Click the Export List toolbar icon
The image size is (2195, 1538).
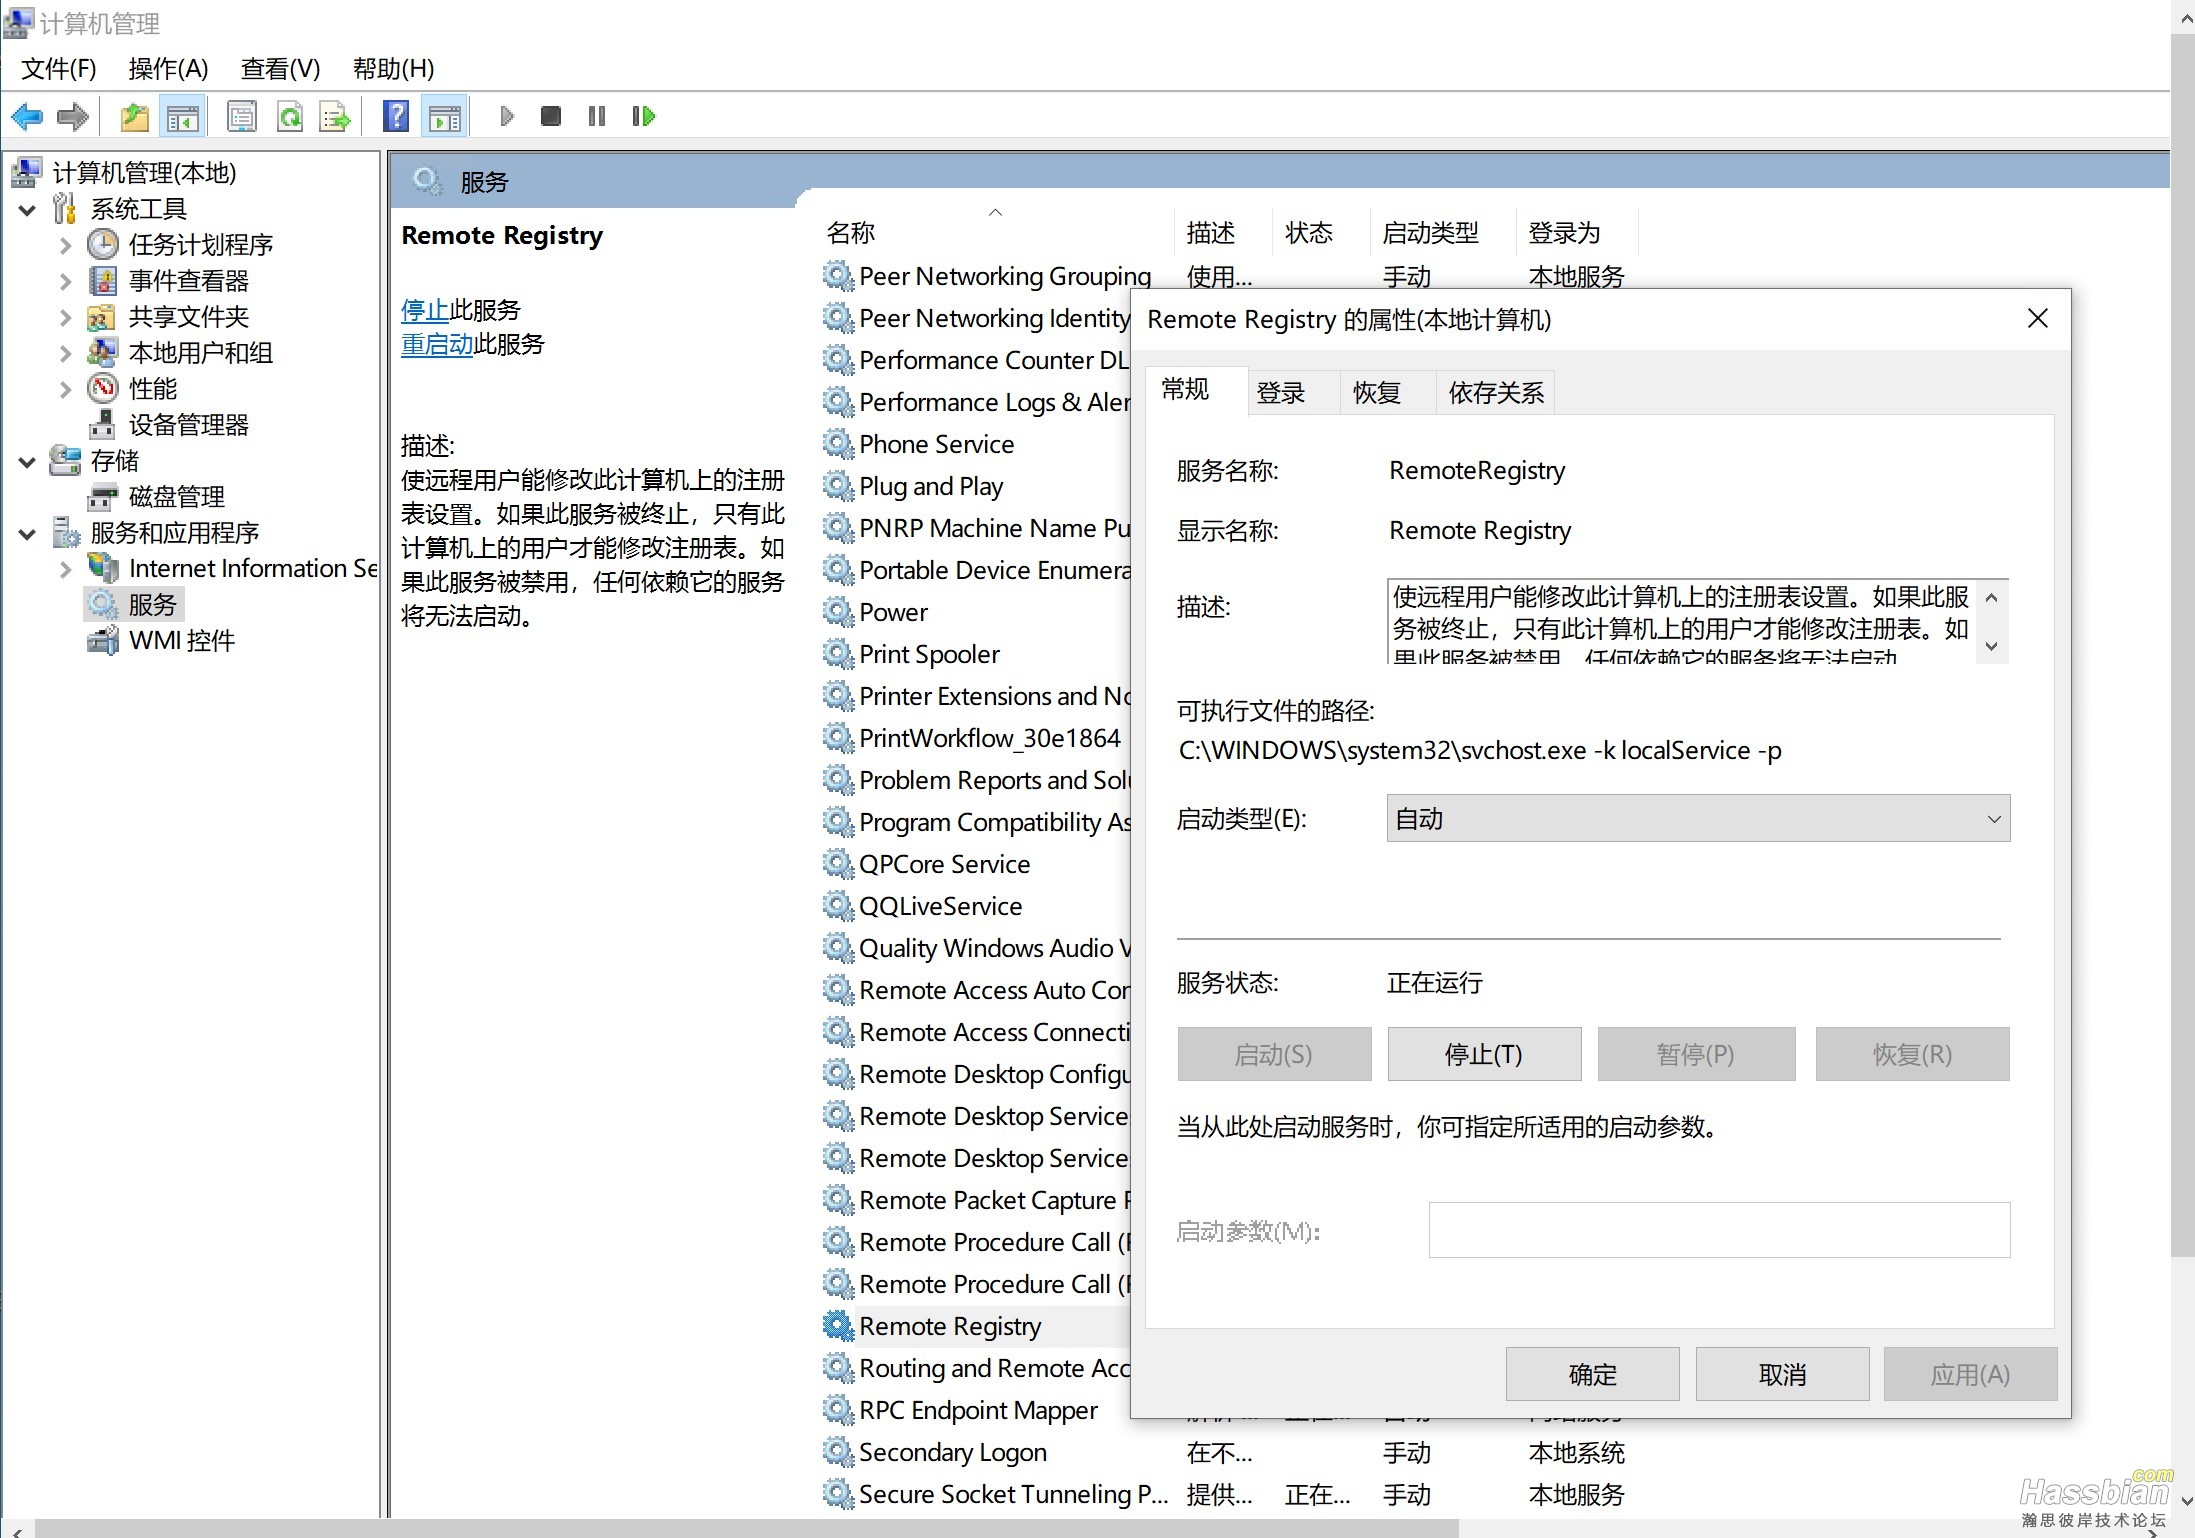pos(335,117)
